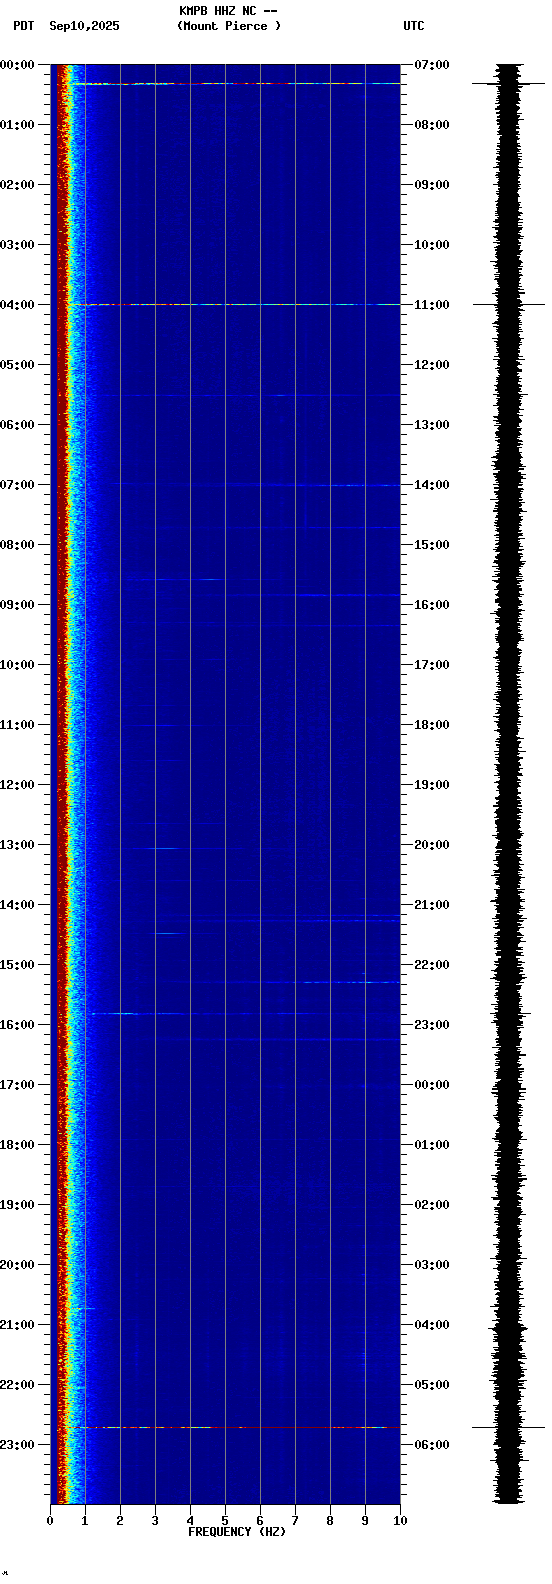Click the 04:00 PDT time label
The height and width of the screenshot is (1584, 552).
point(17,304)
